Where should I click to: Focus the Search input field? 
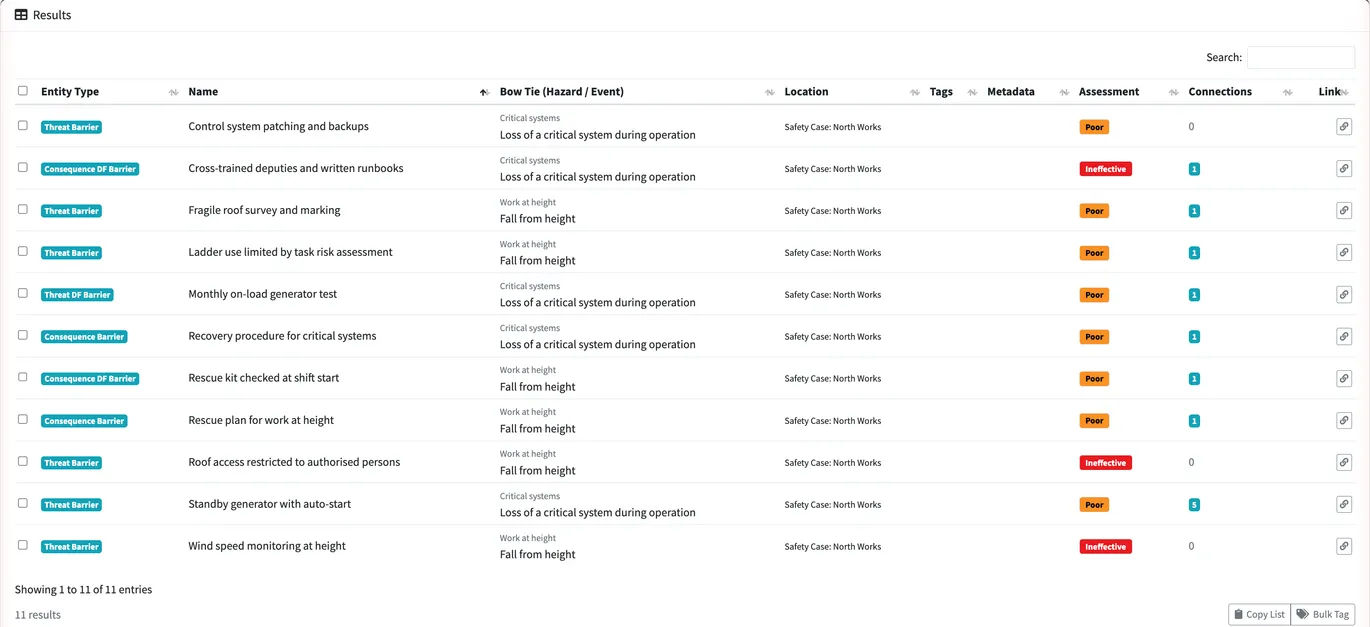pyautogui.click(x=1301, y=57)
